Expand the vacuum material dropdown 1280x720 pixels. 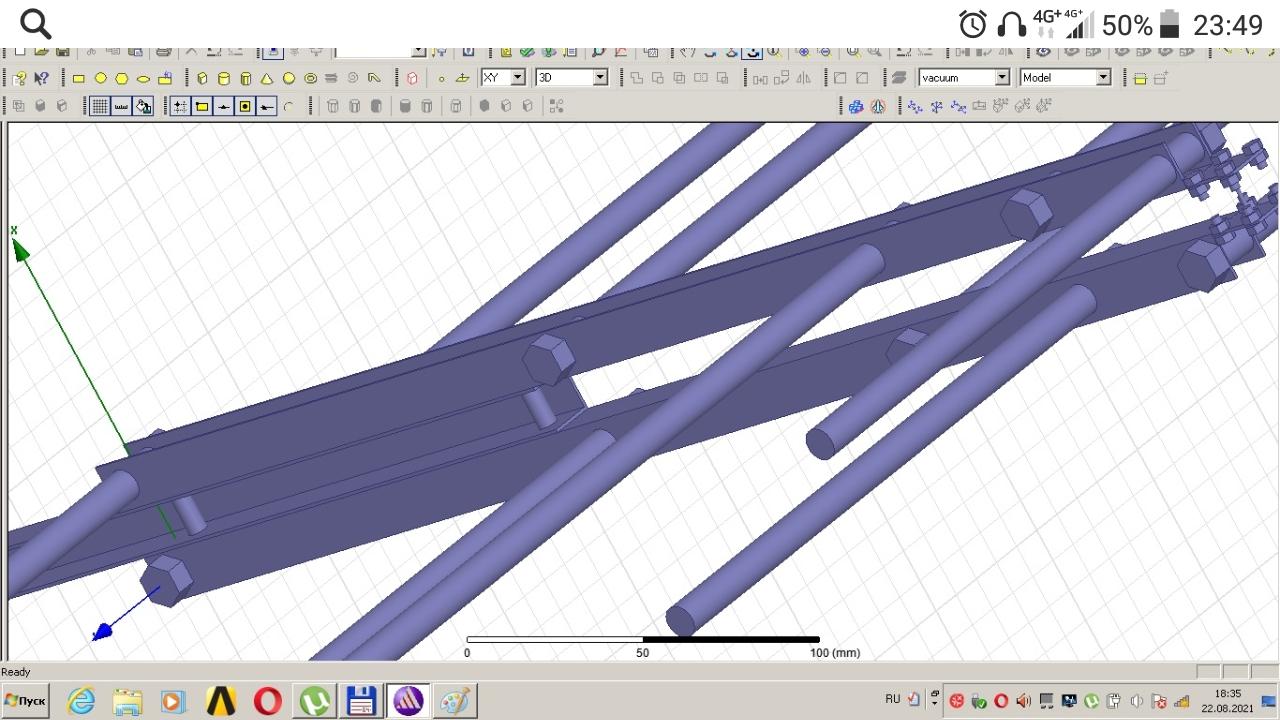(x=1001, y=78)
